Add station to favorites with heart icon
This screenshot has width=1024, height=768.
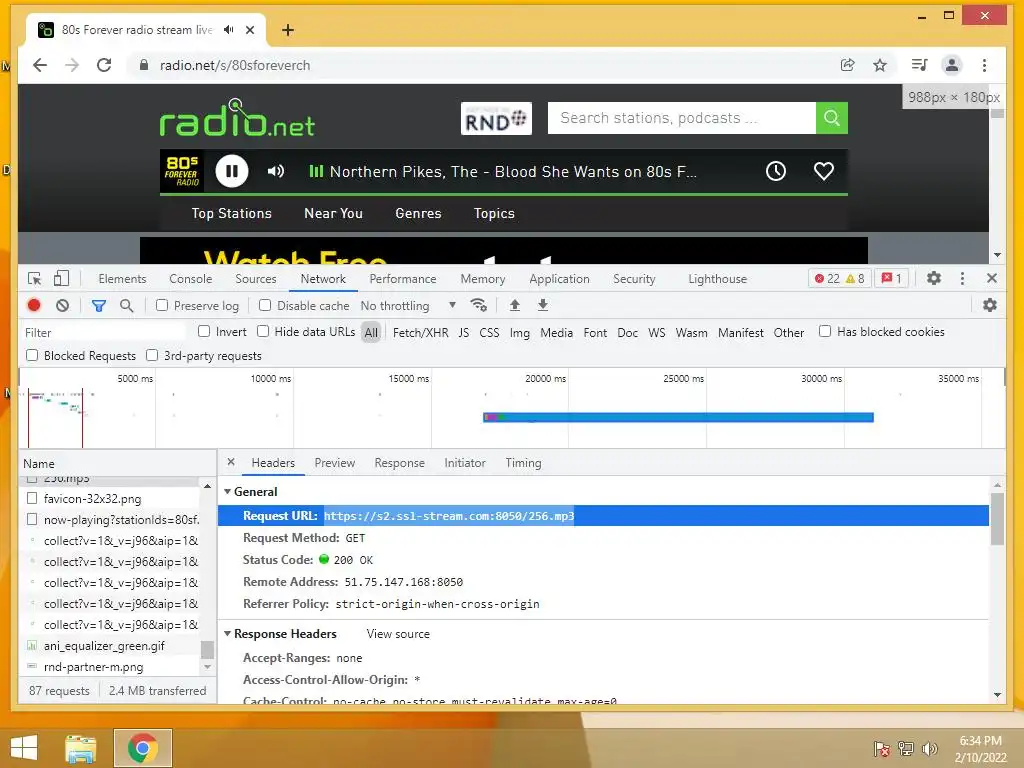click(x=824, y=171)
